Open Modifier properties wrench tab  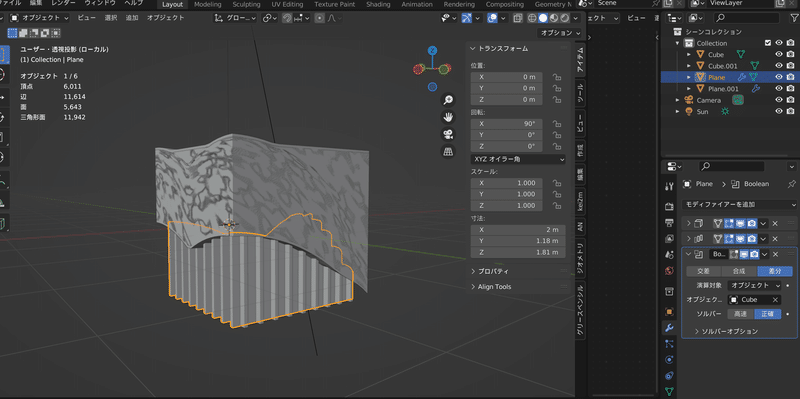click(669, 327)
